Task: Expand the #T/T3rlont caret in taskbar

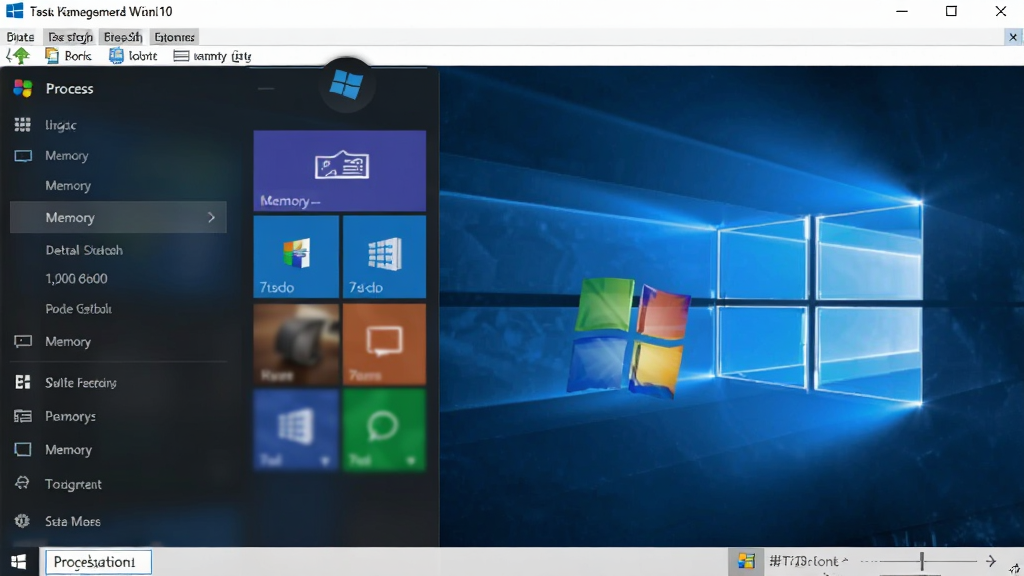Action: (x=845, y=560)
